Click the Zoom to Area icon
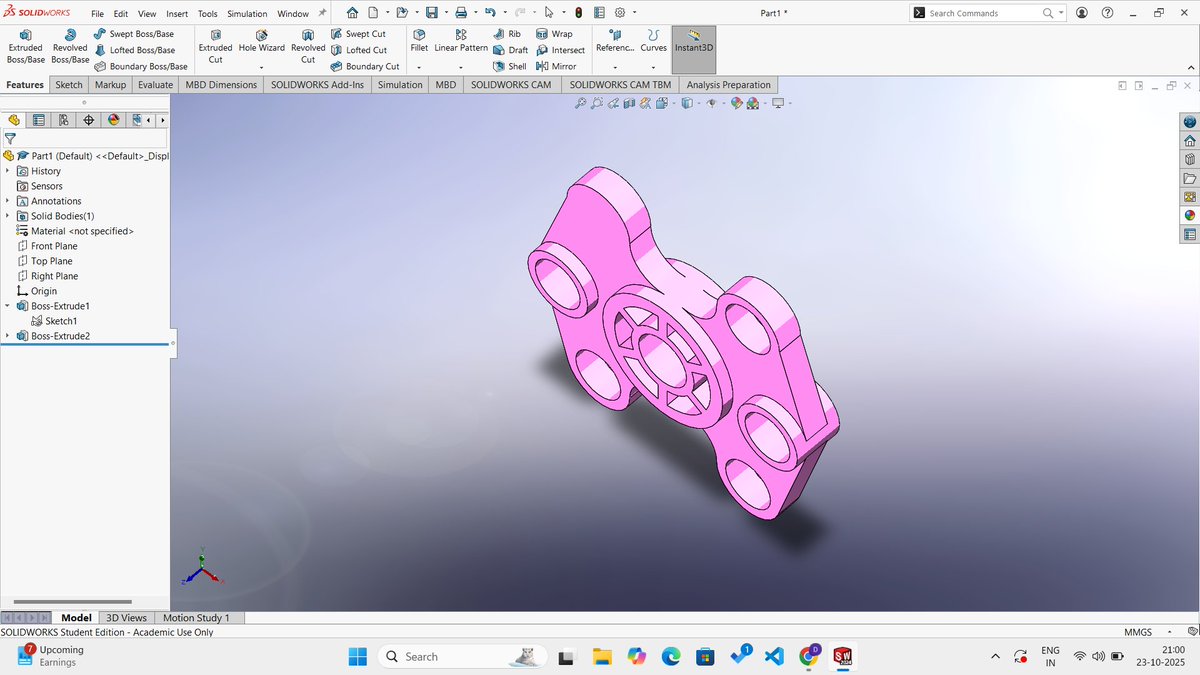 click(x=597, y=103)
